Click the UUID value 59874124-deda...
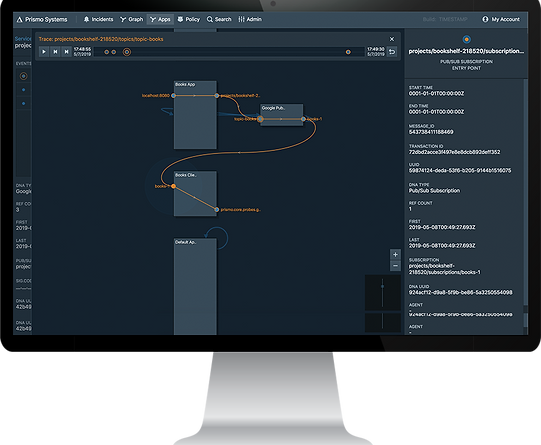541x445 pixels. [460, 170]
